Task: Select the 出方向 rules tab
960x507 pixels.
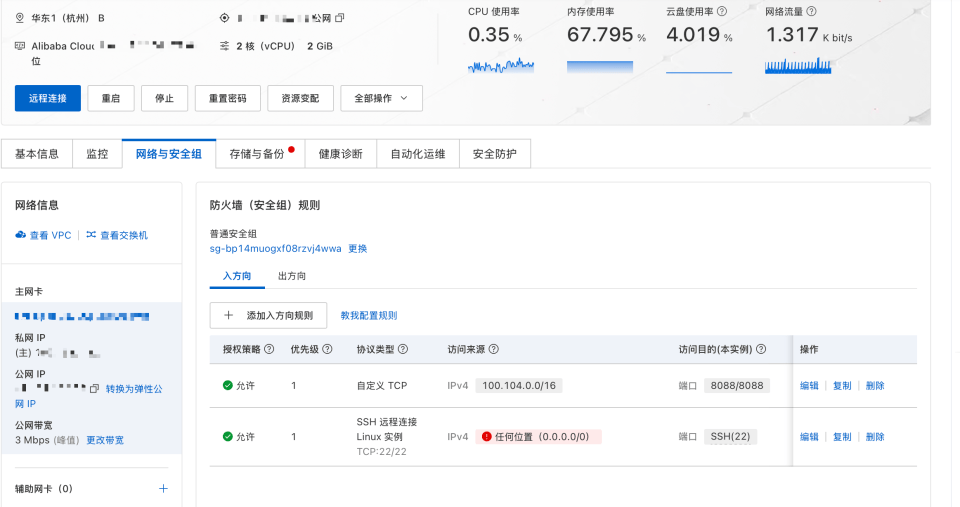Action: (292, 276)
